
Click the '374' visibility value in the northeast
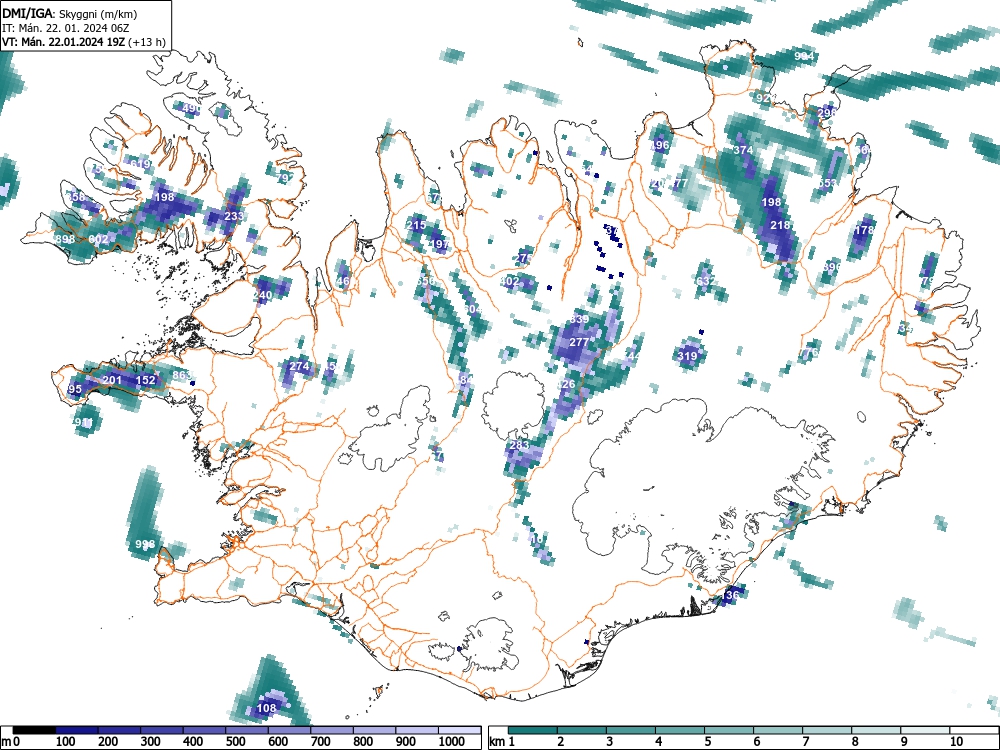[743, 151]
